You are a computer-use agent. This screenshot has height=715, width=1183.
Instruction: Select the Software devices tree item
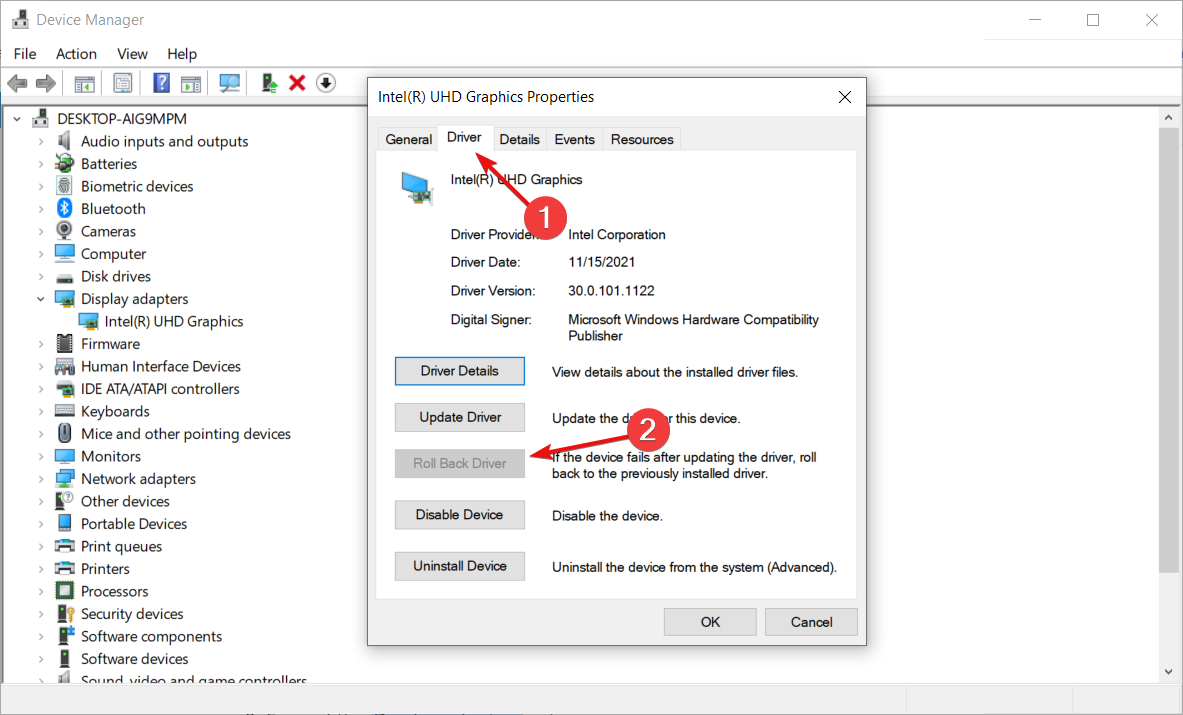pyautogui.click(x=134, y=658)
